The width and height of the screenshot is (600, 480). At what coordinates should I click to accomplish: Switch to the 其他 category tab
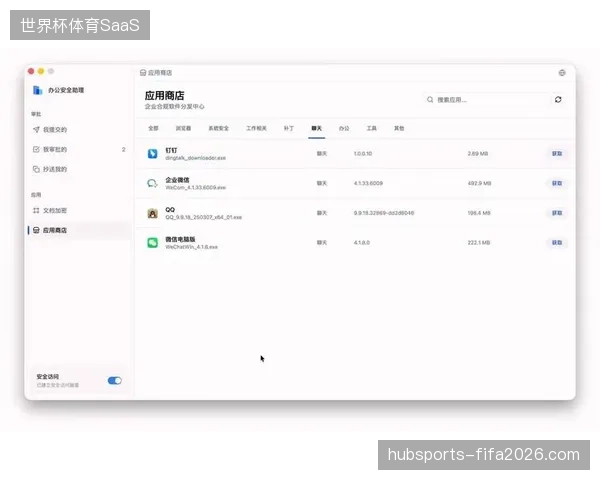pos(399,128)
